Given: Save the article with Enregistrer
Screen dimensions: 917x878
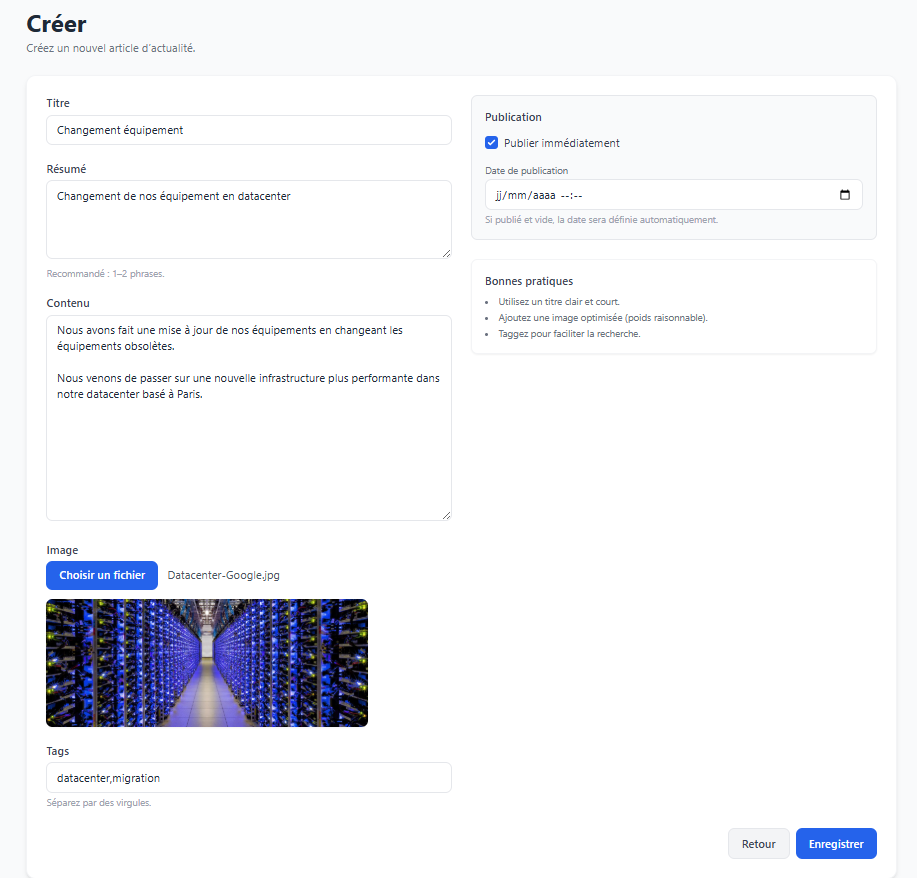Looking at the screenshot, I should 836,844.
